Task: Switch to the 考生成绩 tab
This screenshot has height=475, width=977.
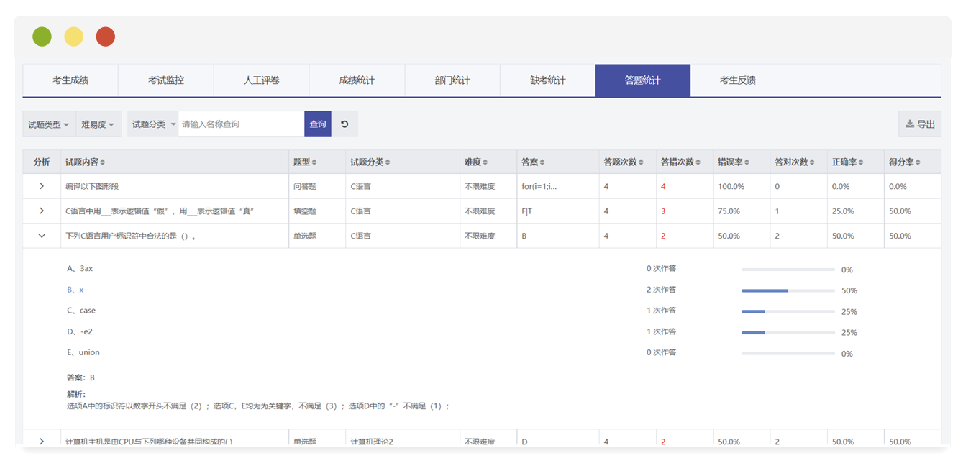Action: click(x=70, y=80)
